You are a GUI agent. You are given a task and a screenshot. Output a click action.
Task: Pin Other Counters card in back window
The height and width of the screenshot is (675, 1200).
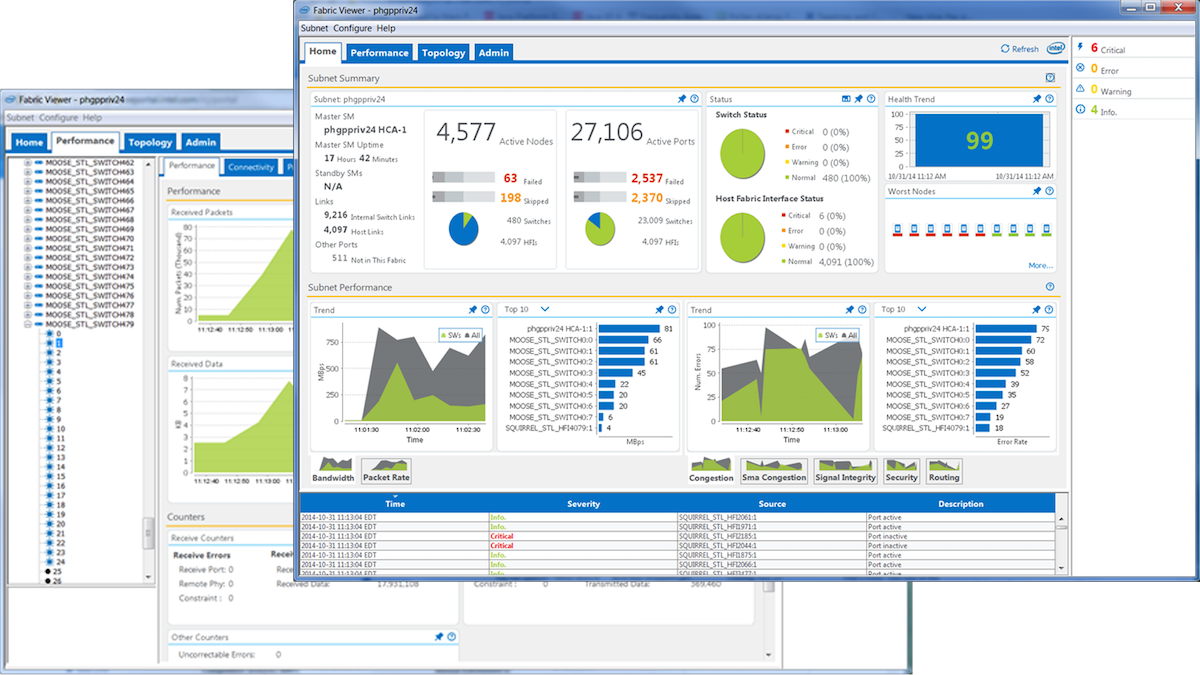click(439, 636)
